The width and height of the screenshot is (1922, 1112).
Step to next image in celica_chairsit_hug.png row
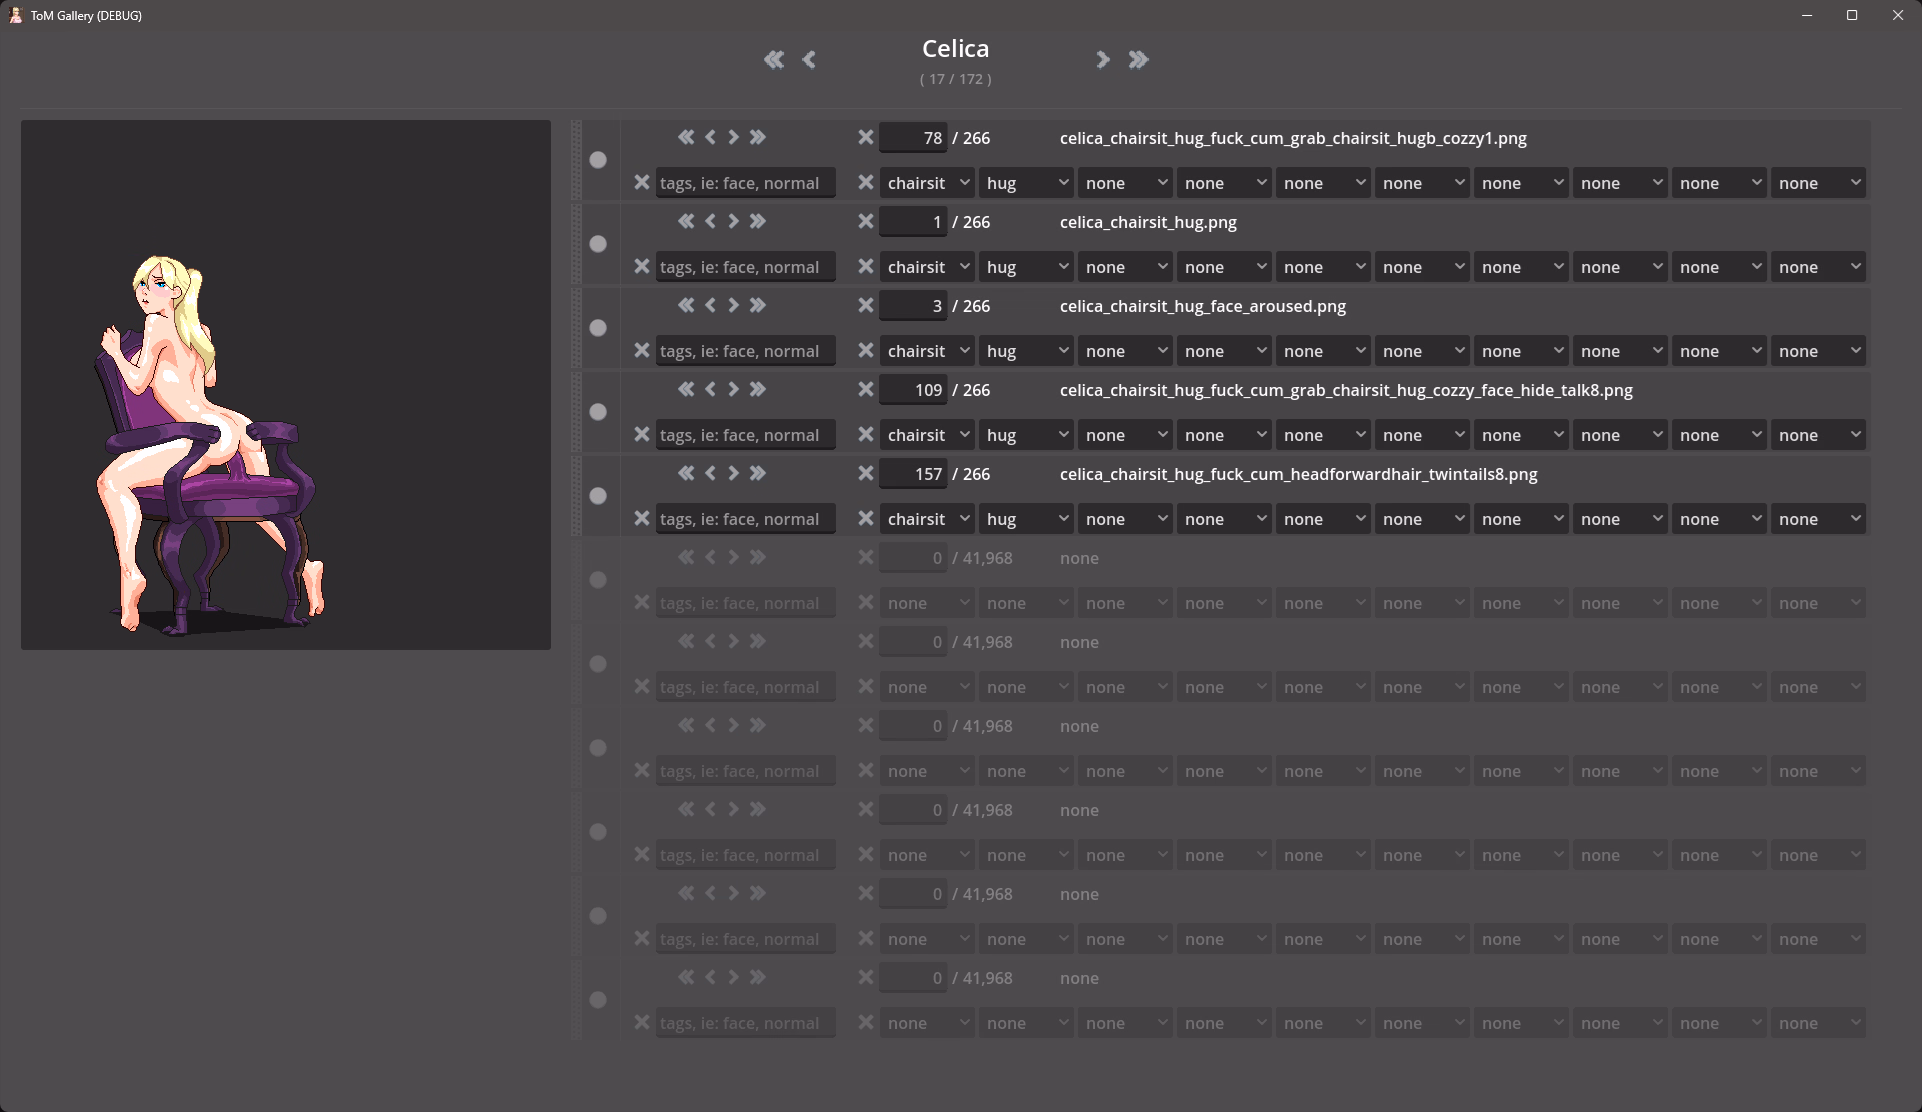tap(734, 221)
